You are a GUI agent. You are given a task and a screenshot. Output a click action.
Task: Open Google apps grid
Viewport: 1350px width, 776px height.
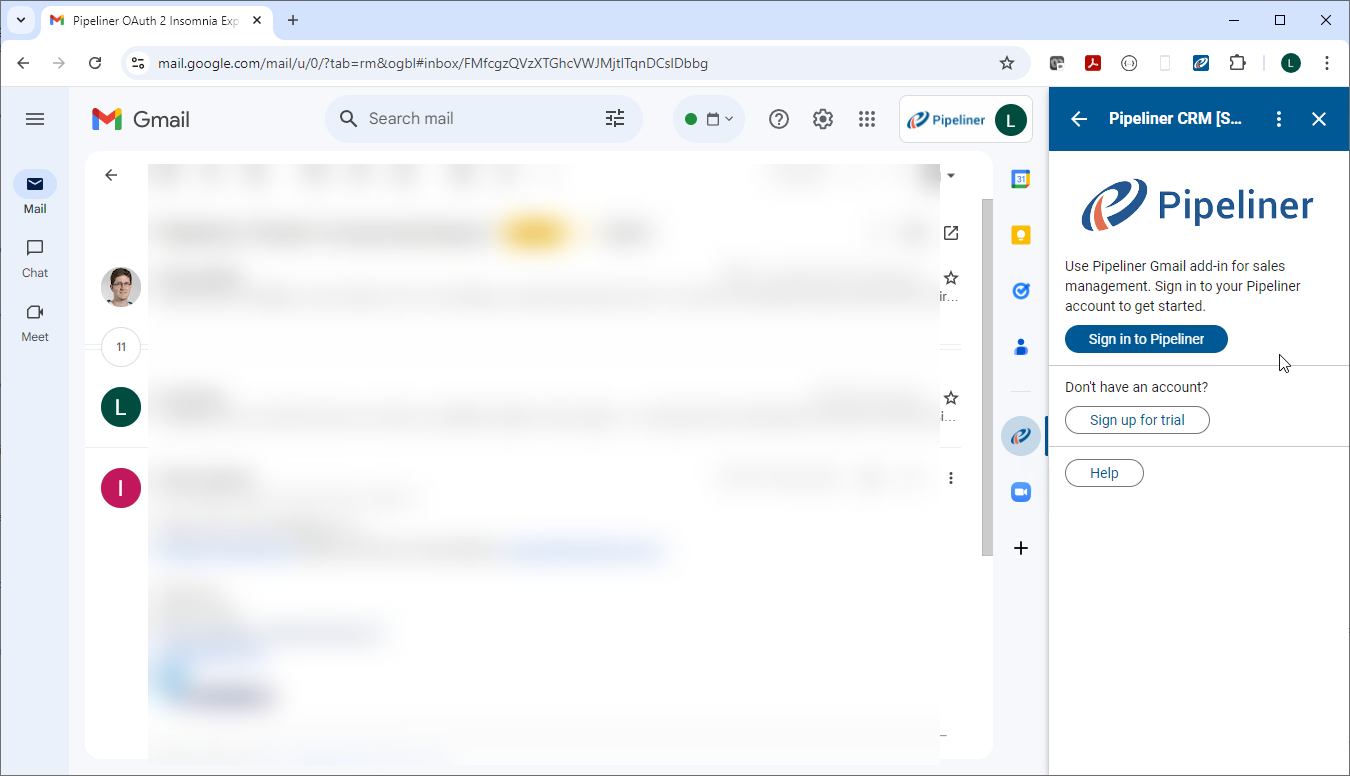867,119
